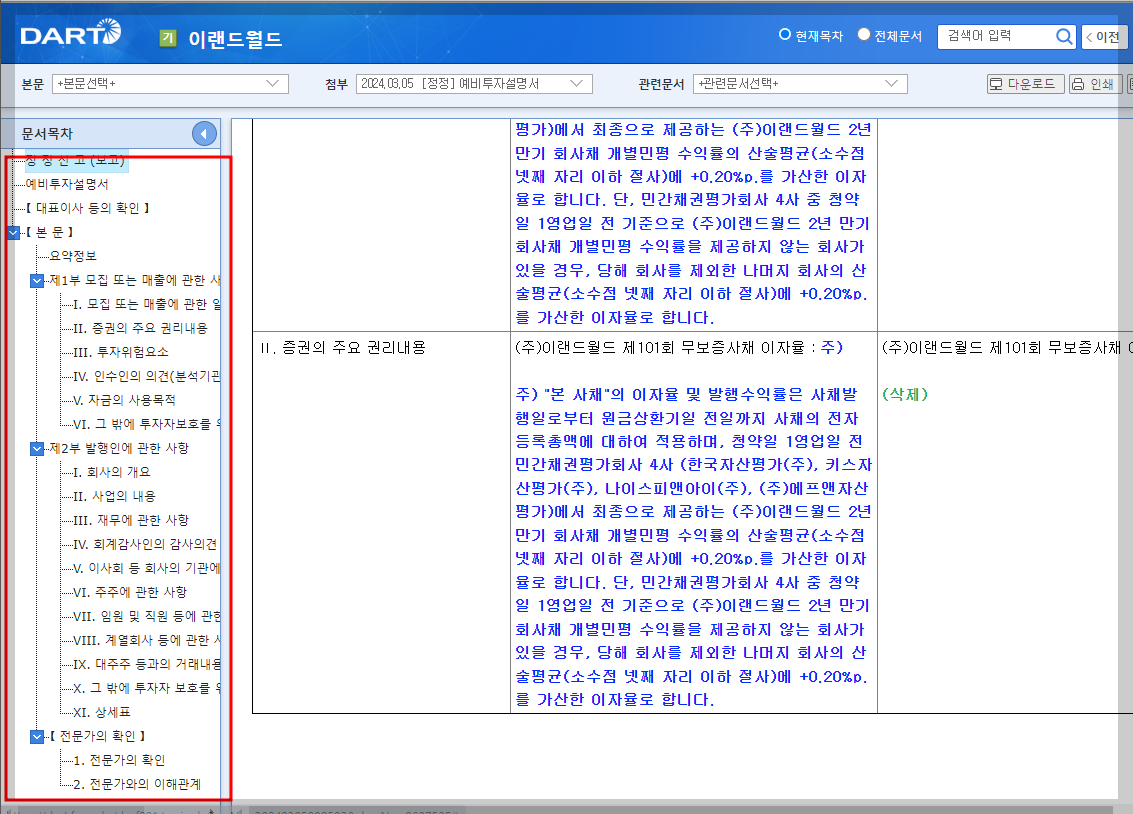
Task: Open II. 사업의 내용 tree item
Action: point(114,496)
